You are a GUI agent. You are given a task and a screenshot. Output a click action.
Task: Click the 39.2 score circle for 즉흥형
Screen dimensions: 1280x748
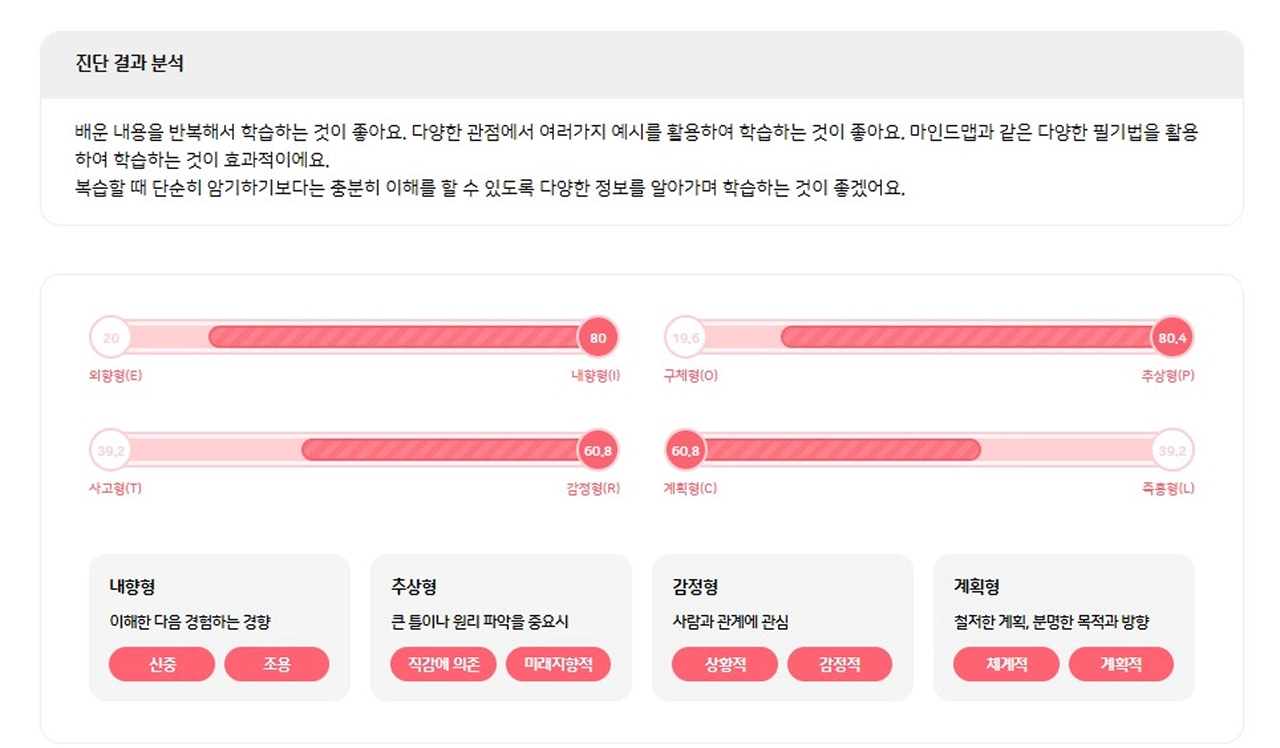point(1172,451)
